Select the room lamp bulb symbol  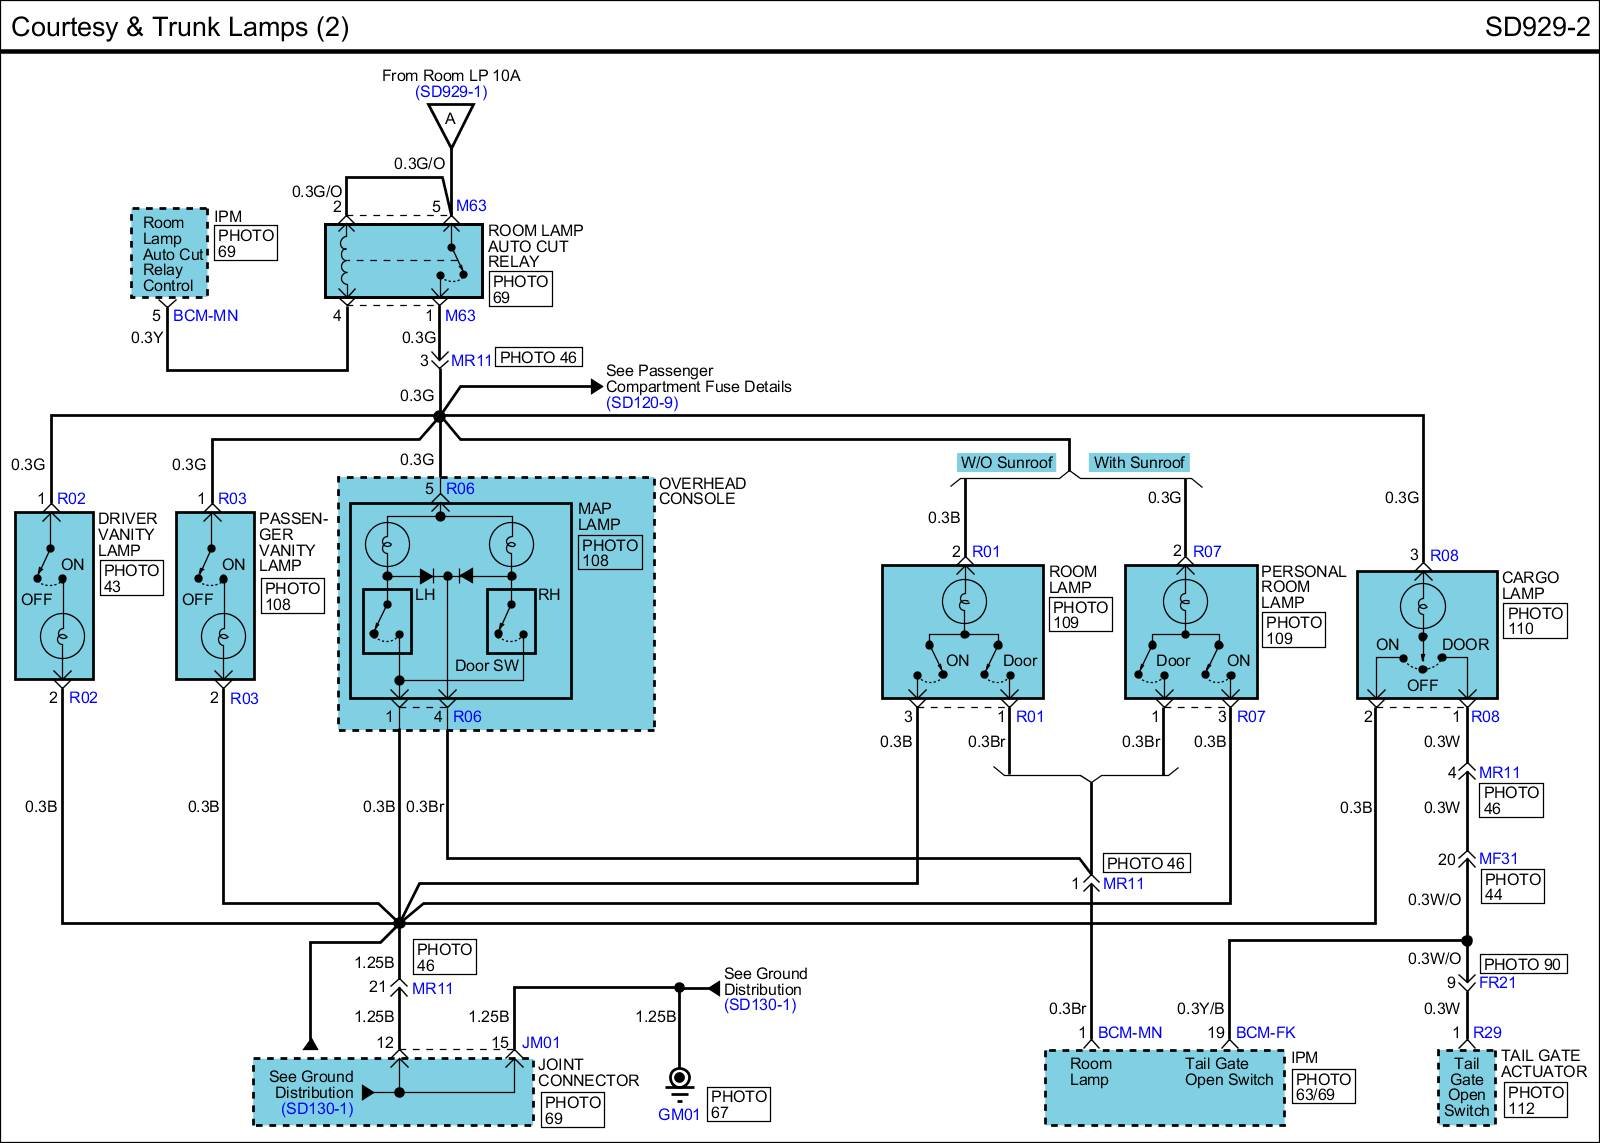965,603
